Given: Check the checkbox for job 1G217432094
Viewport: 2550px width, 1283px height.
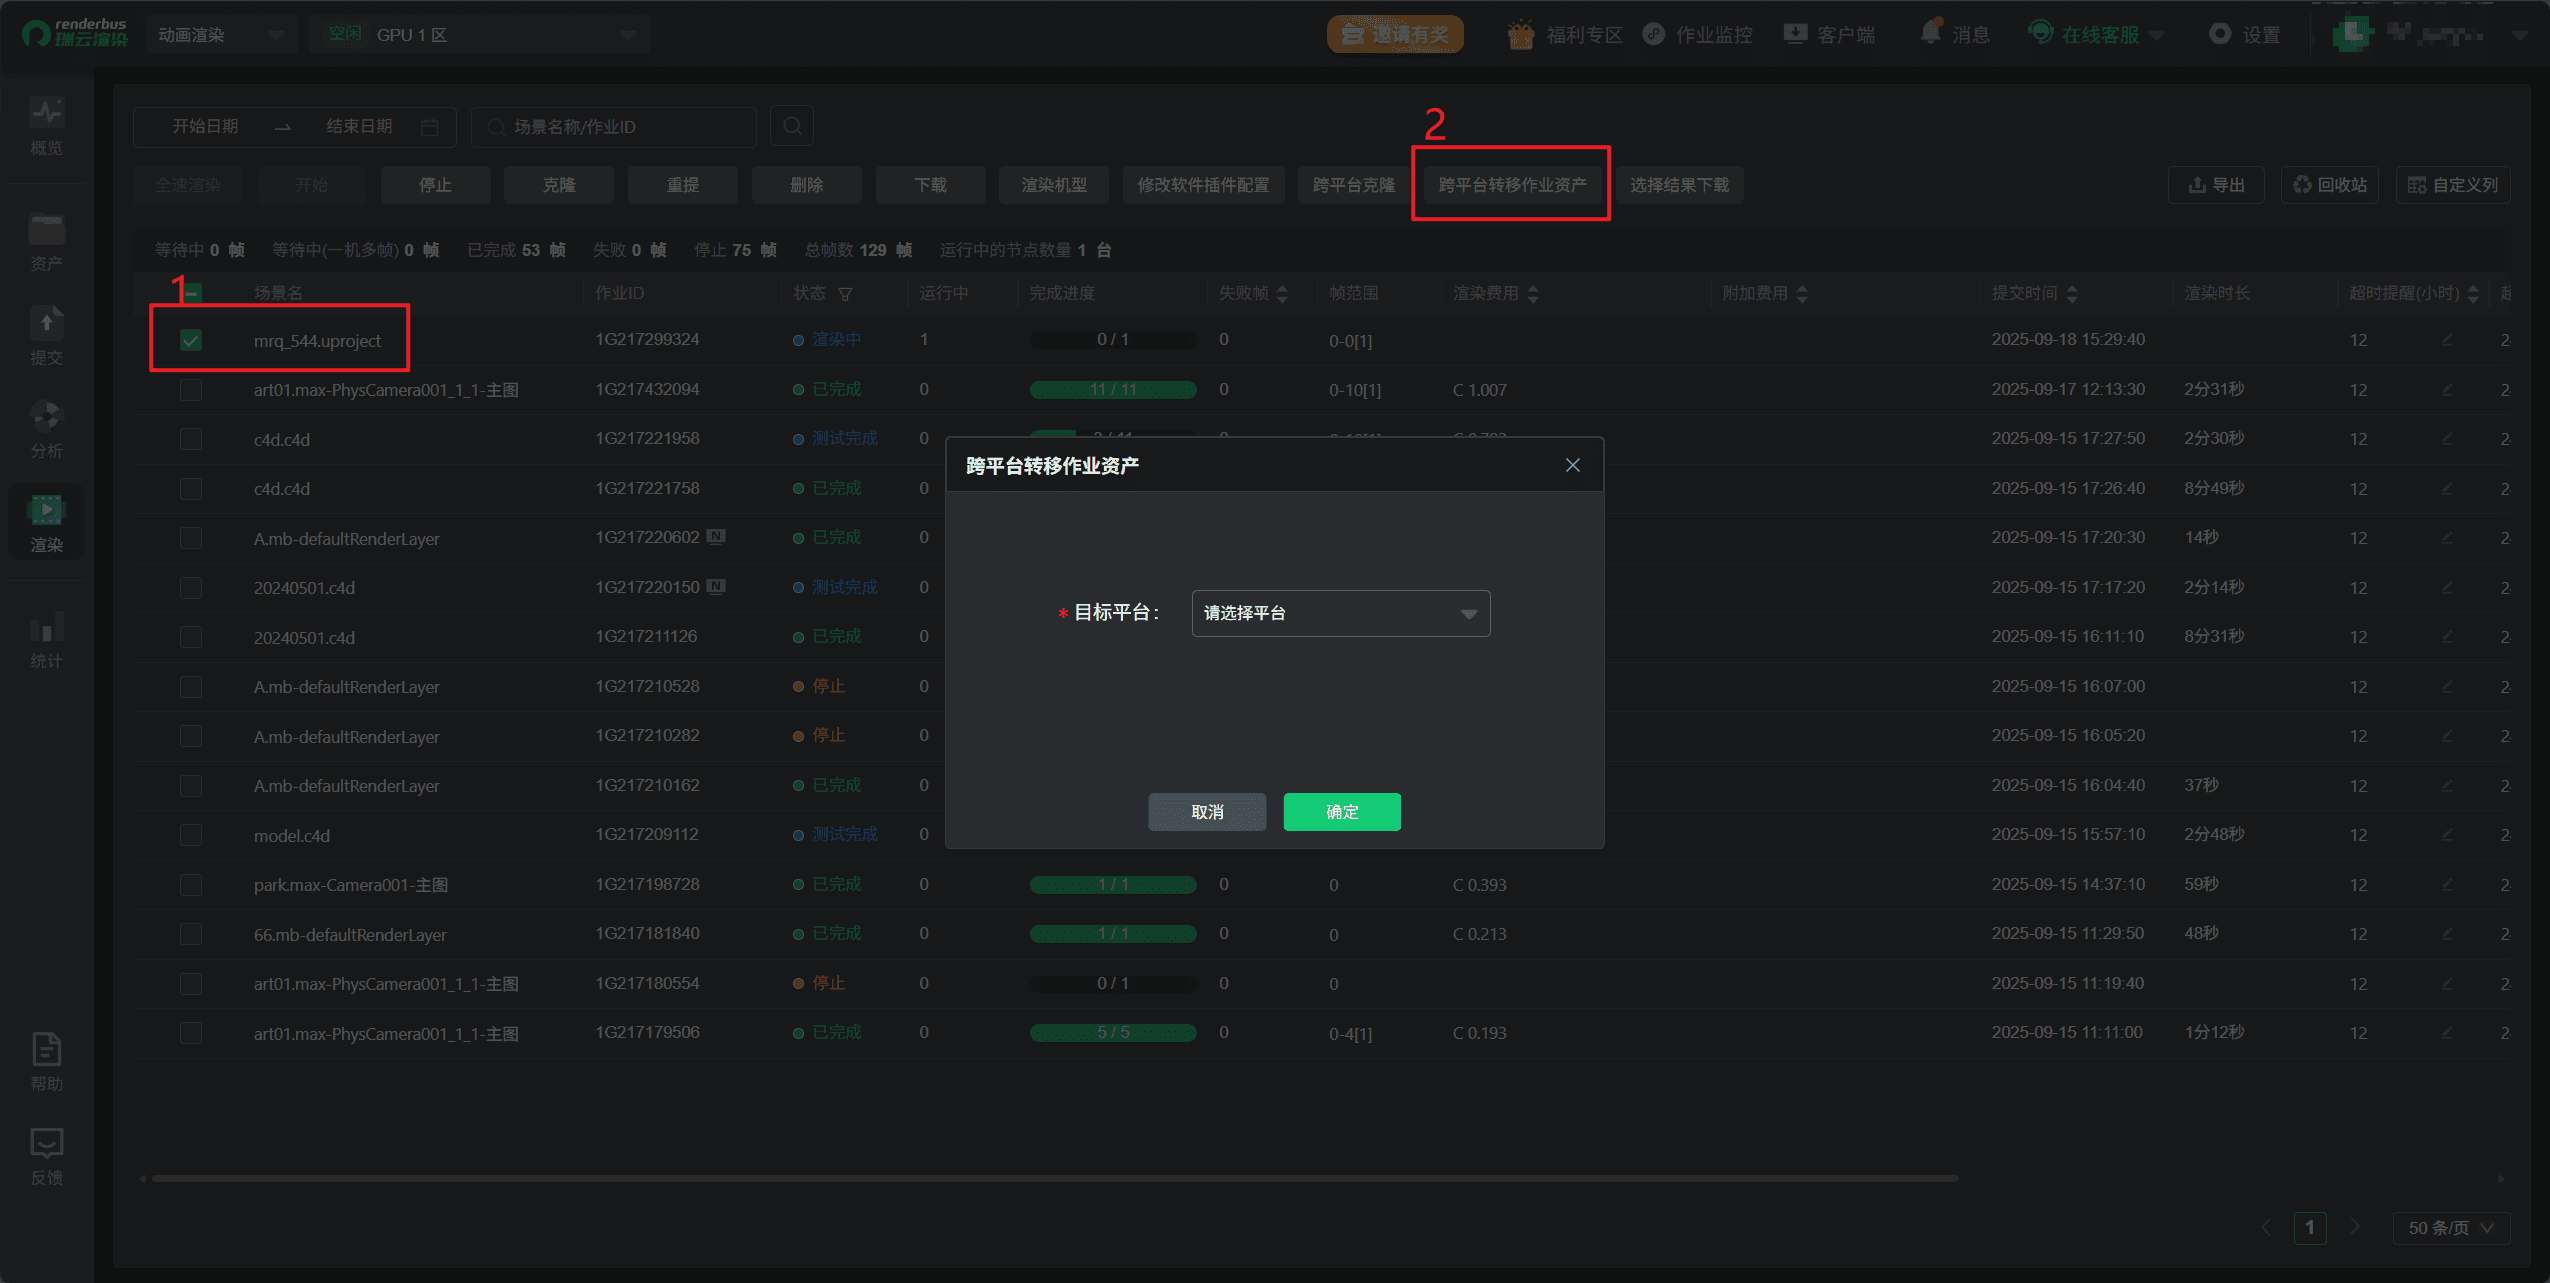Looking at the screenshot, I should 191,390.
